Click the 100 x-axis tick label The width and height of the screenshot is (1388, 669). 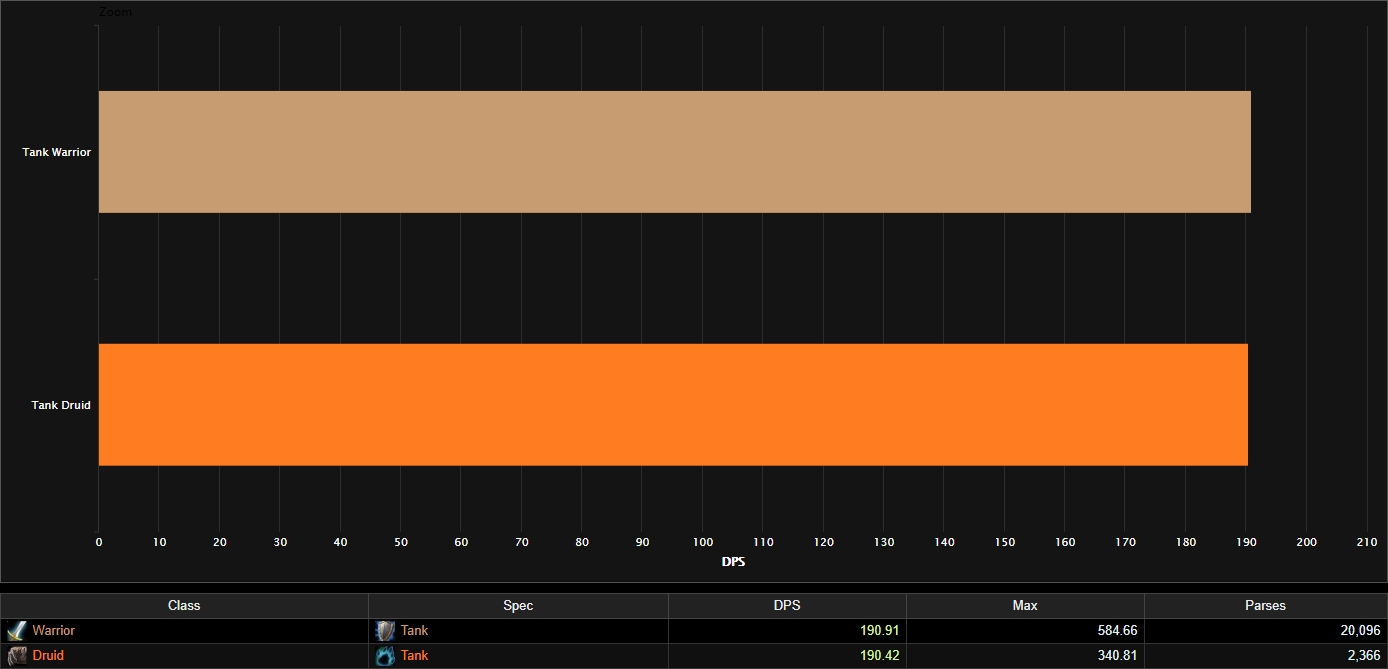pos(703,542)
